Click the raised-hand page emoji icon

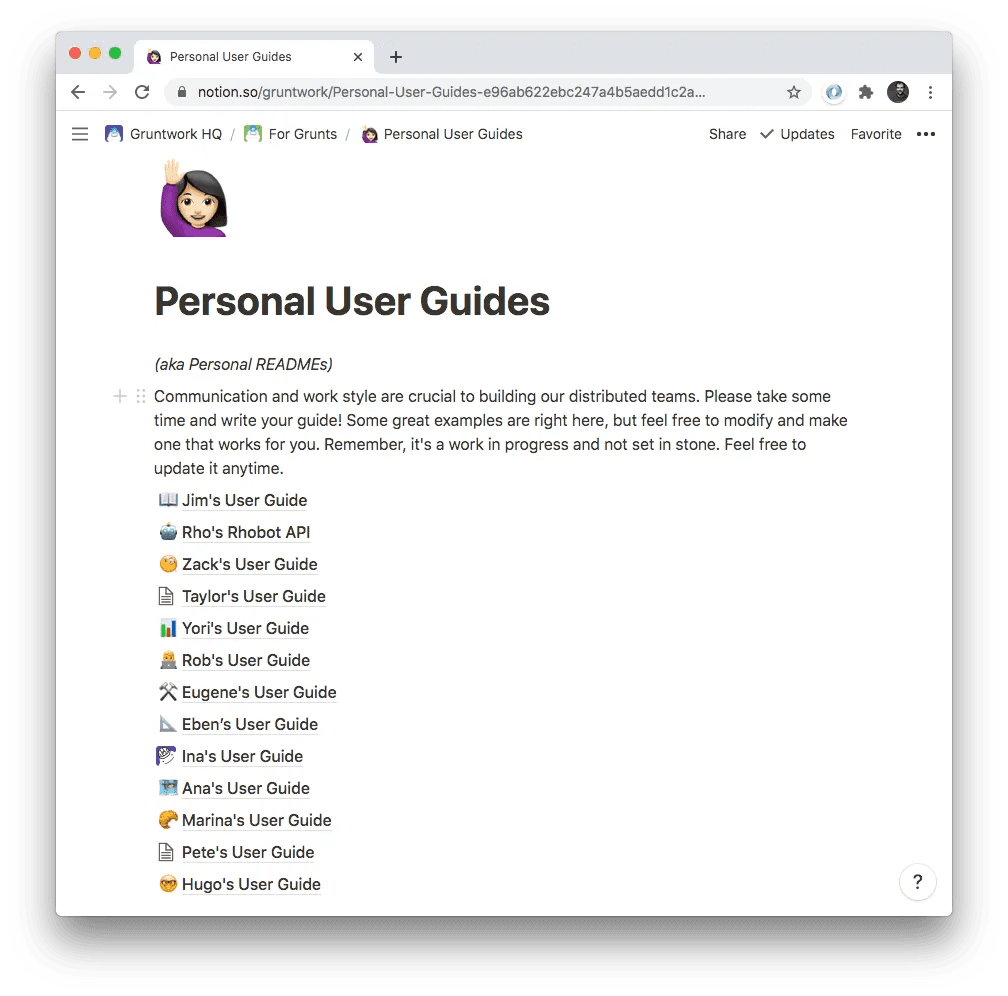pyautogui.click(x=194, y=199)
